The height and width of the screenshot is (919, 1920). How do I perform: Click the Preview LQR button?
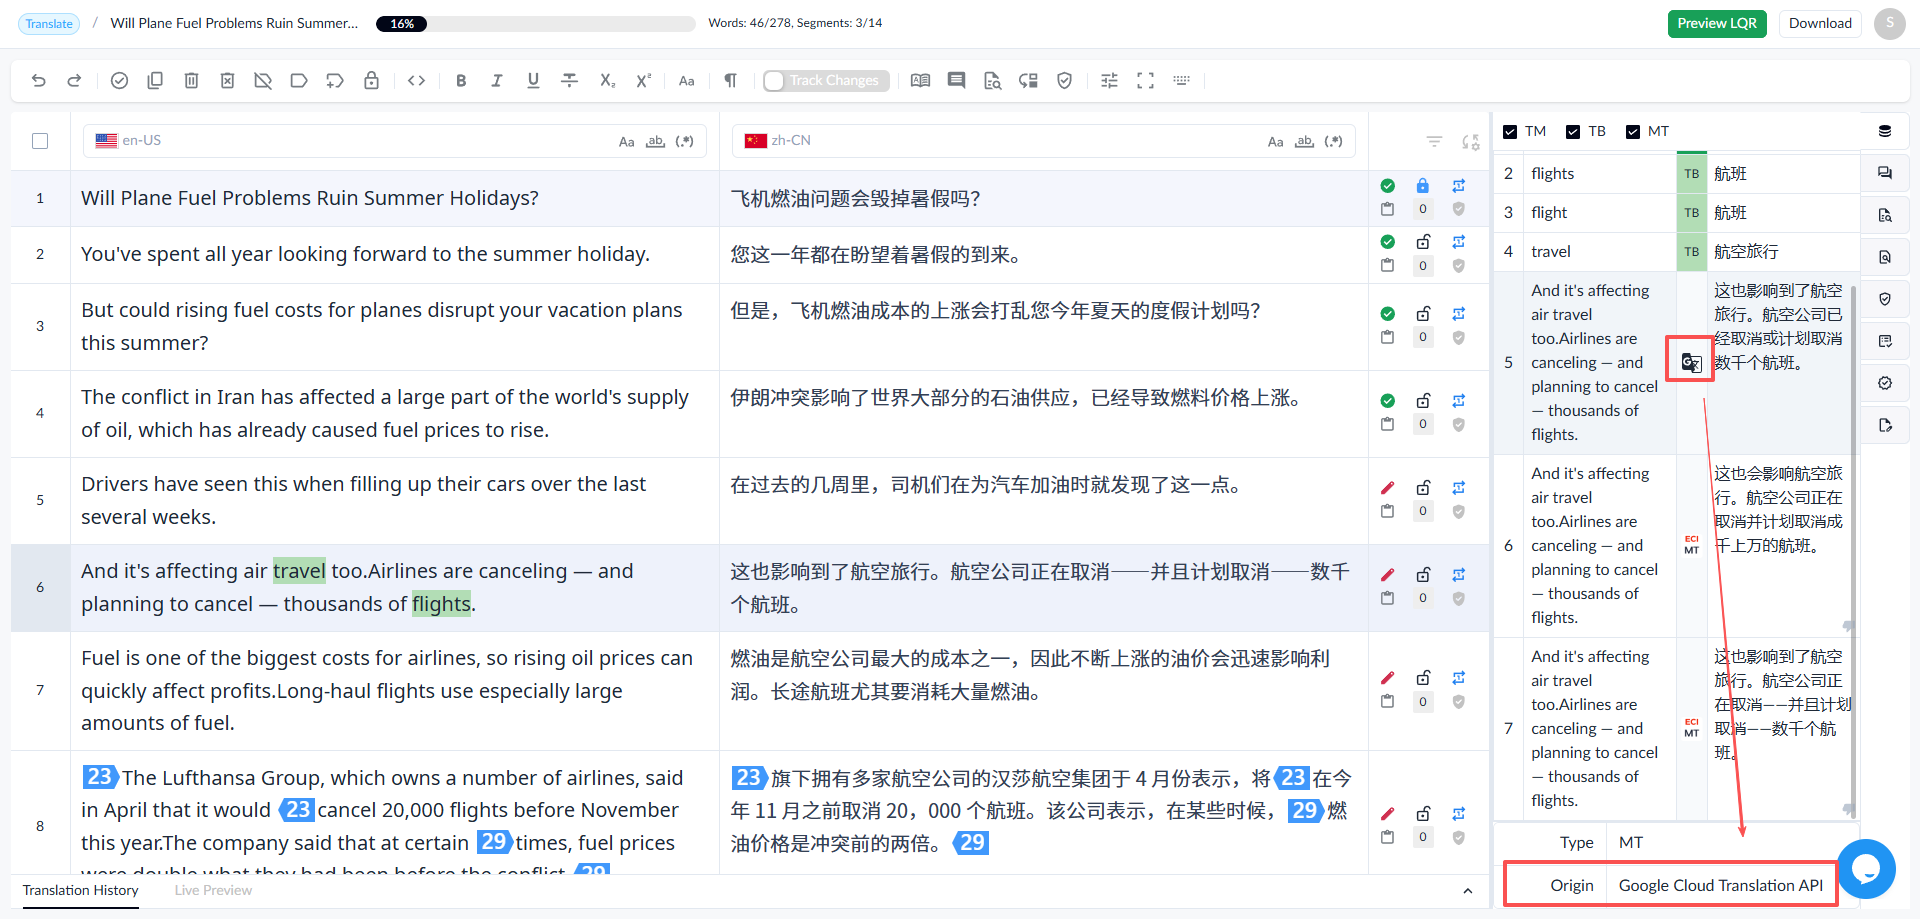point(1717,24)
